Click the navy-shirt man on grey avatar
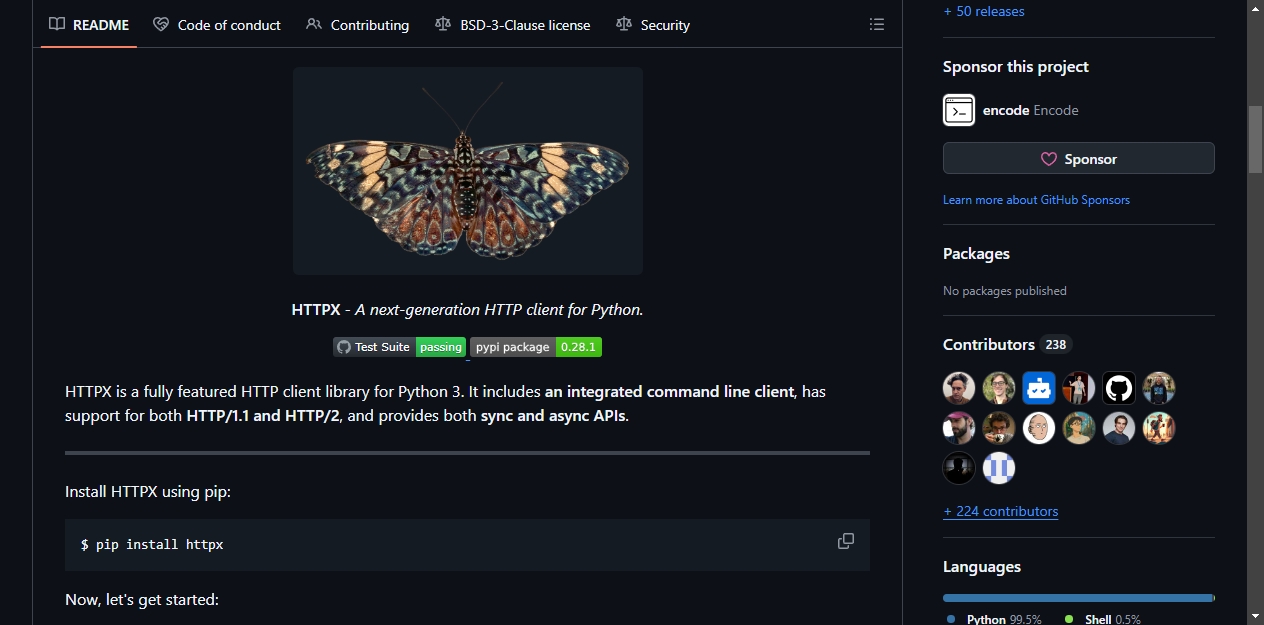The image size is (1264, 625). (1119, 428)
